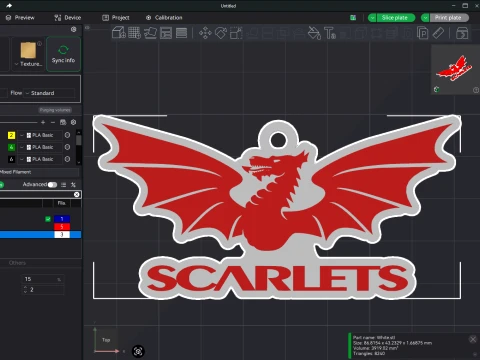The width and height of the screenshot is (480, 360).
Task: Toggle green checkbox beside filament 1
Action: (48, 219)
